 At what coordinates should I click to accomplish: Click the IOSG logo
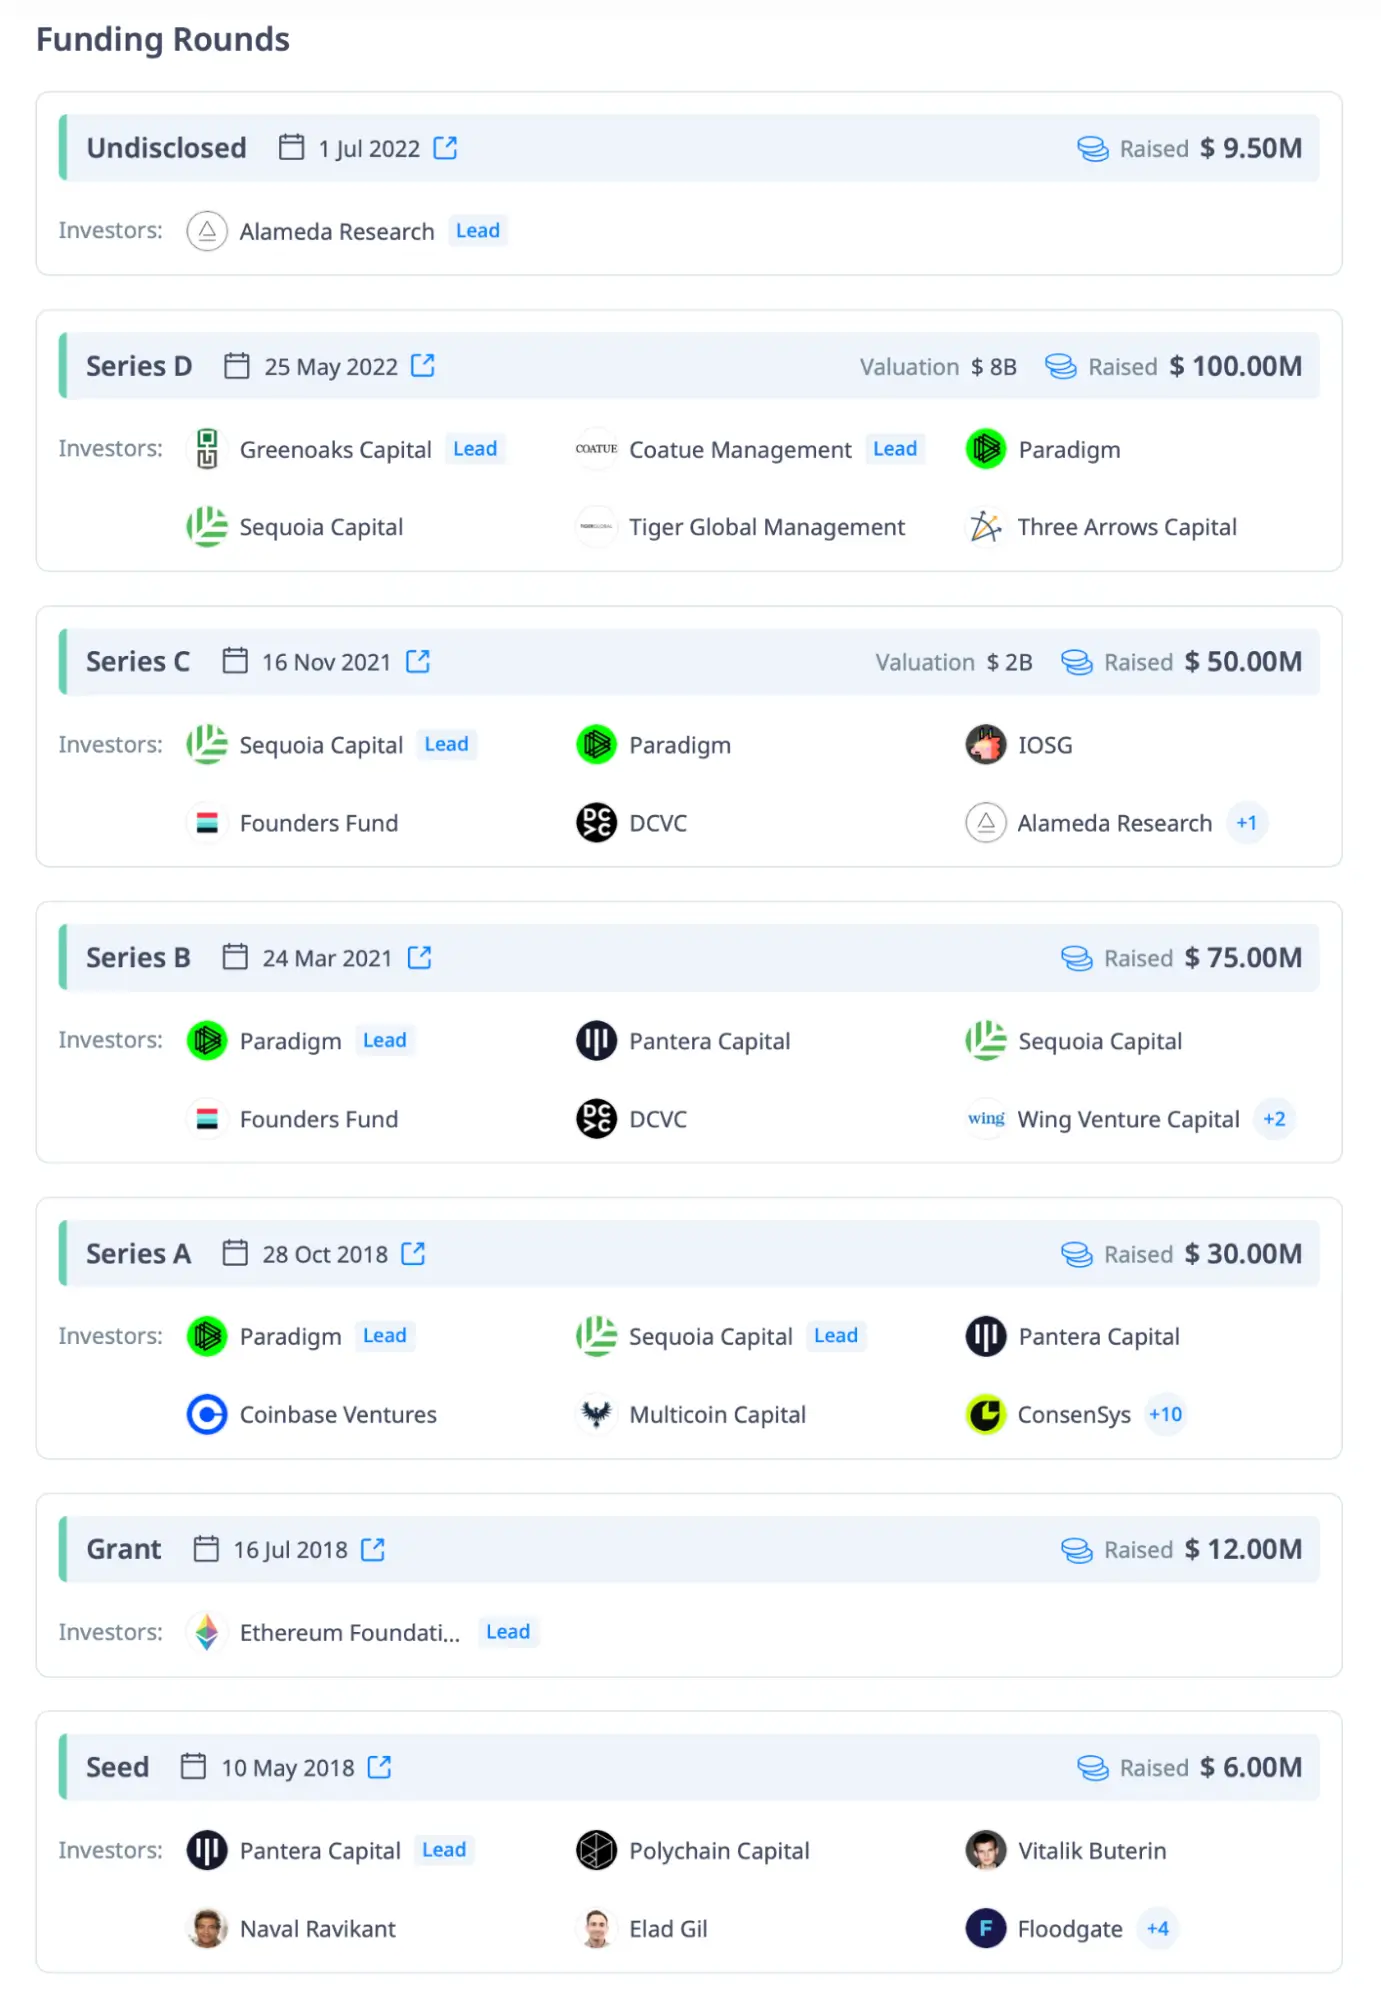(986, 744)
